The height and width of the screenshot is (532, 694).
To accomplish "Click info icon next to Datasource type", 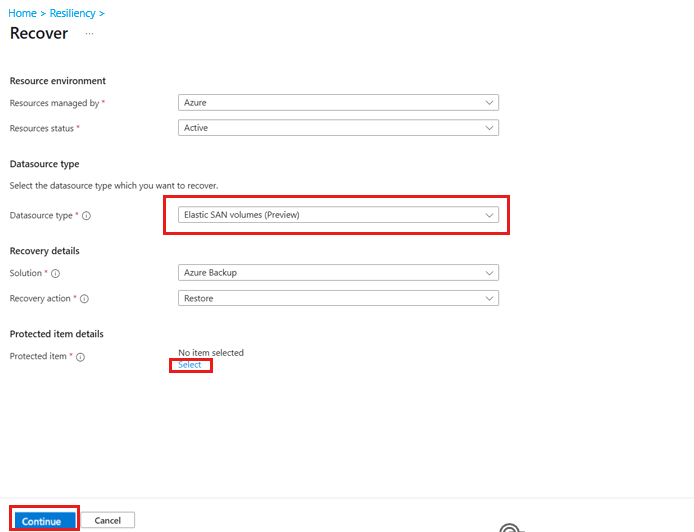I will [x=86, y=216].
